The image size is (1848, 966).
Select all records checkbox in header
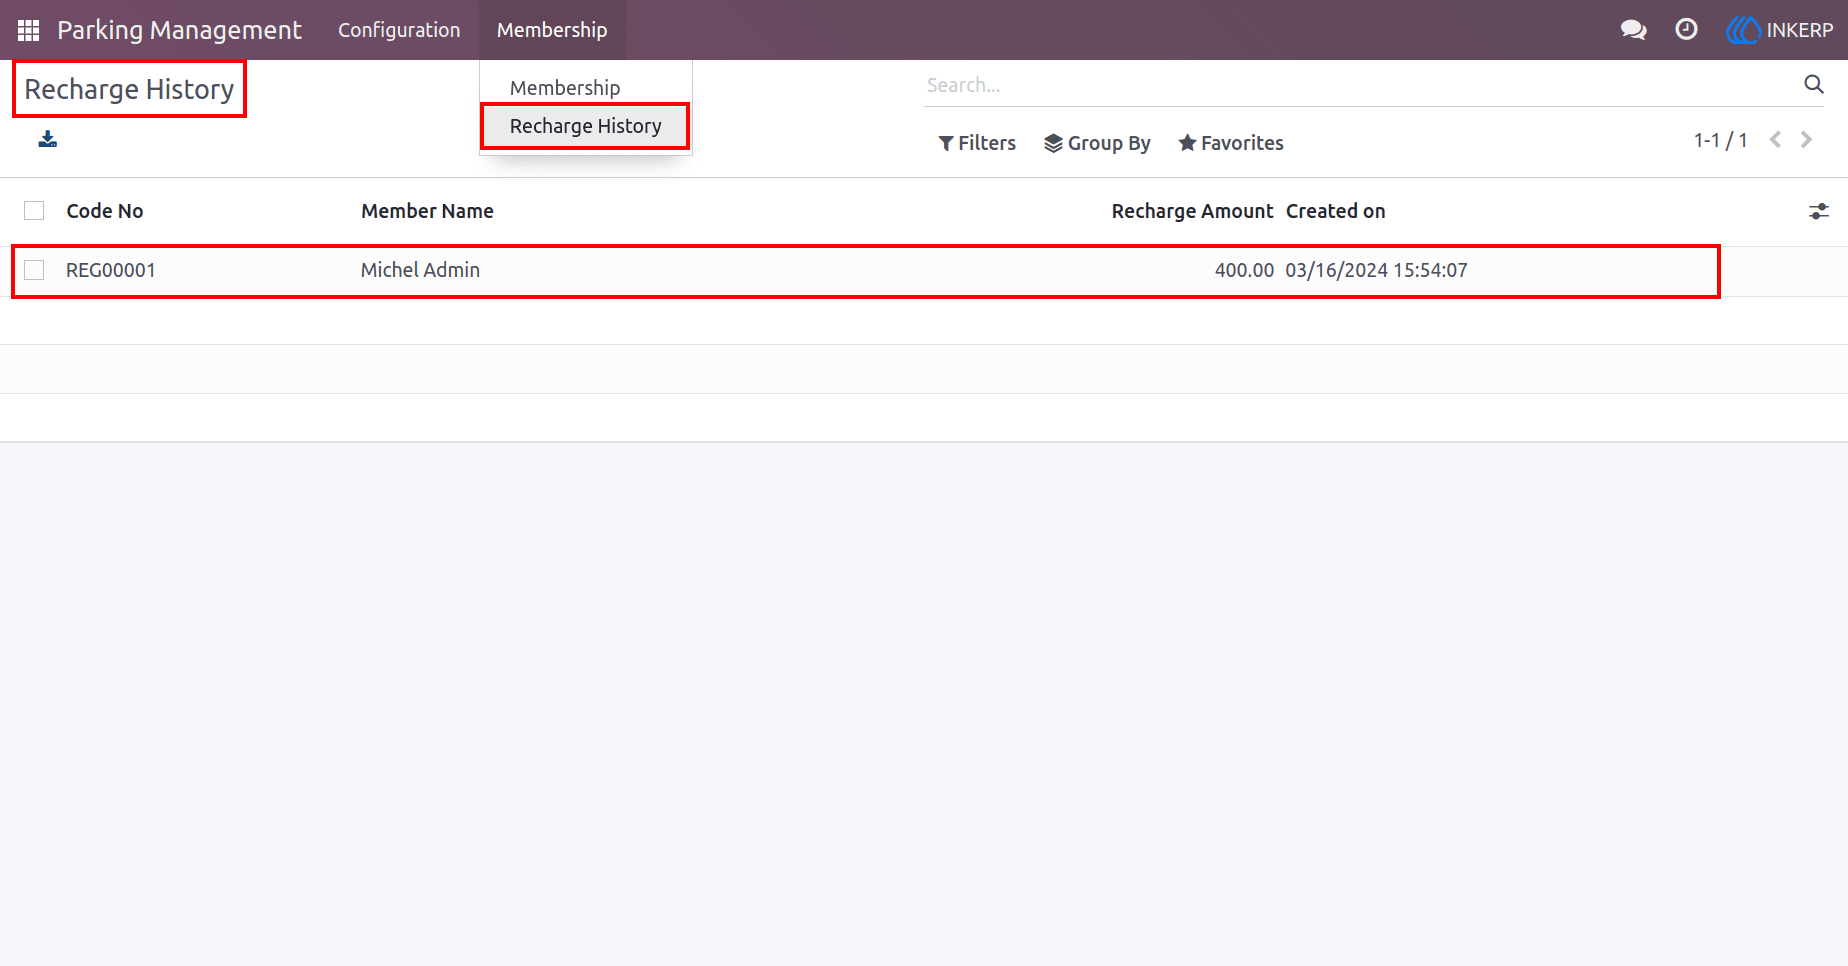(34, 211)
